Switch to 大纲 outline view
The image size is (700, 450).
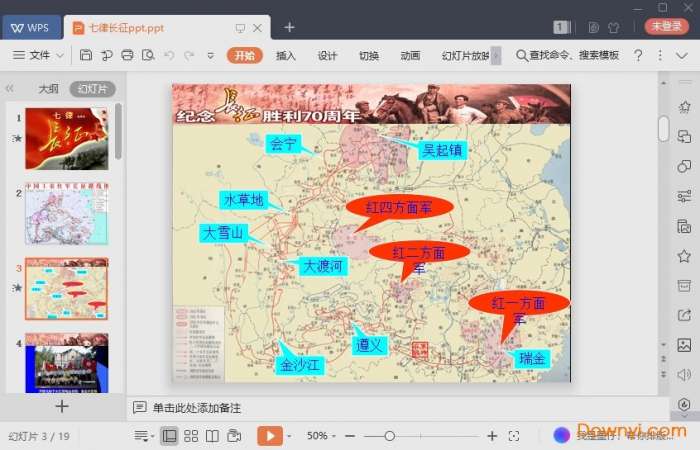pyautogui.click(x=49, y=89)
